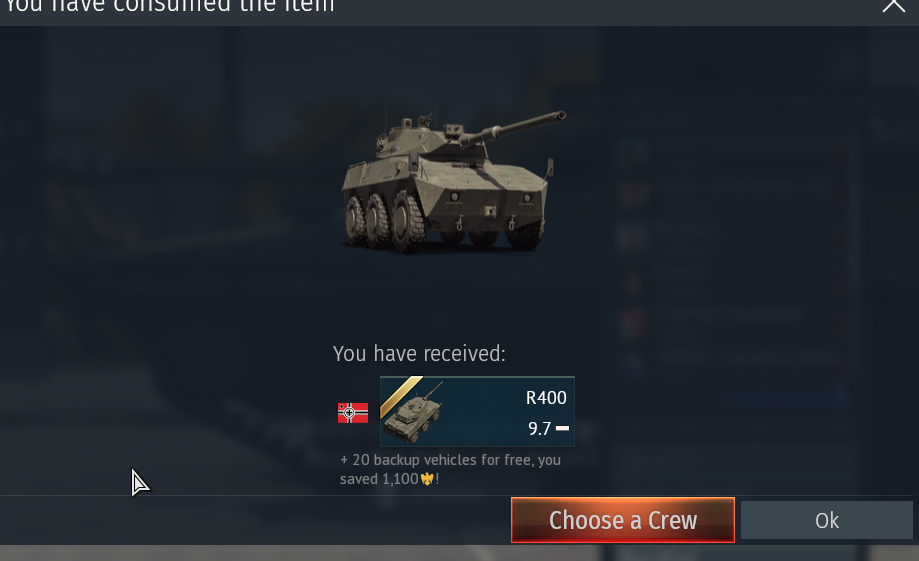Click the 20 backup vehicles bonus text
This screenshot has height=561, width=919.
tap(450, 460)
